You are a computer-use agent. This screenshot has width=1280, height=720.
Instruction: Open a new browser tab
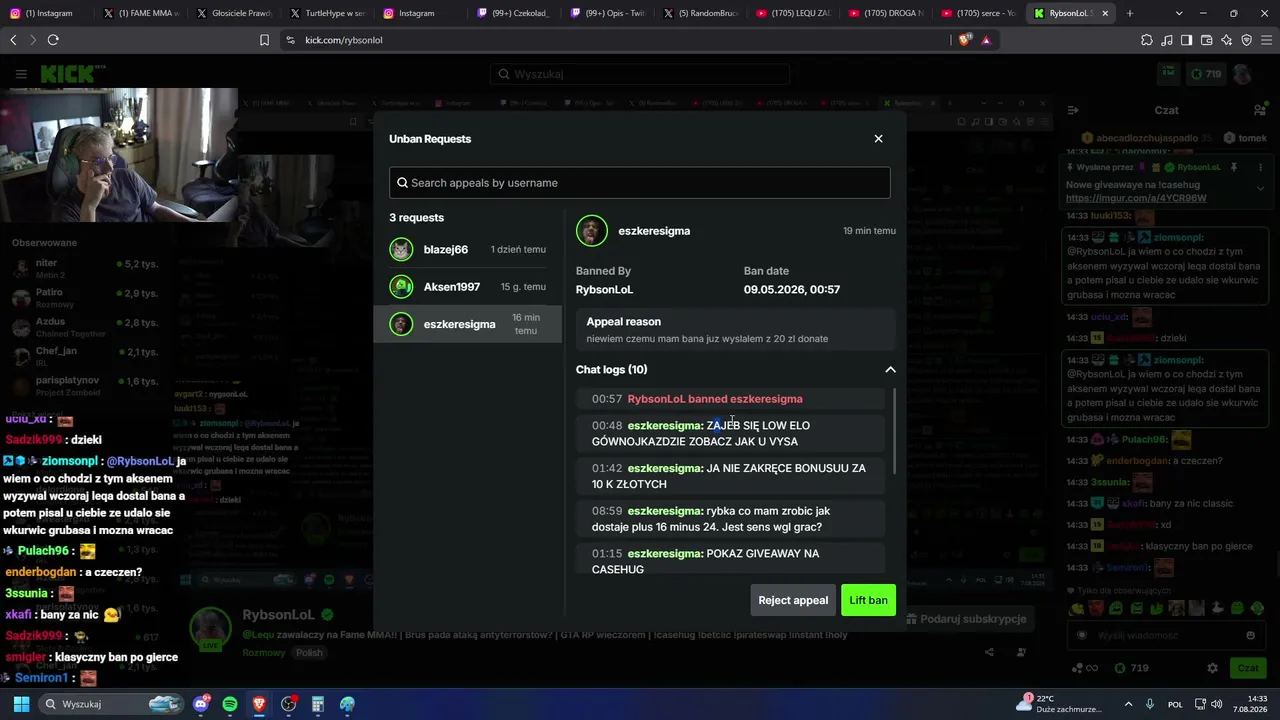(x=1130, y=13)
